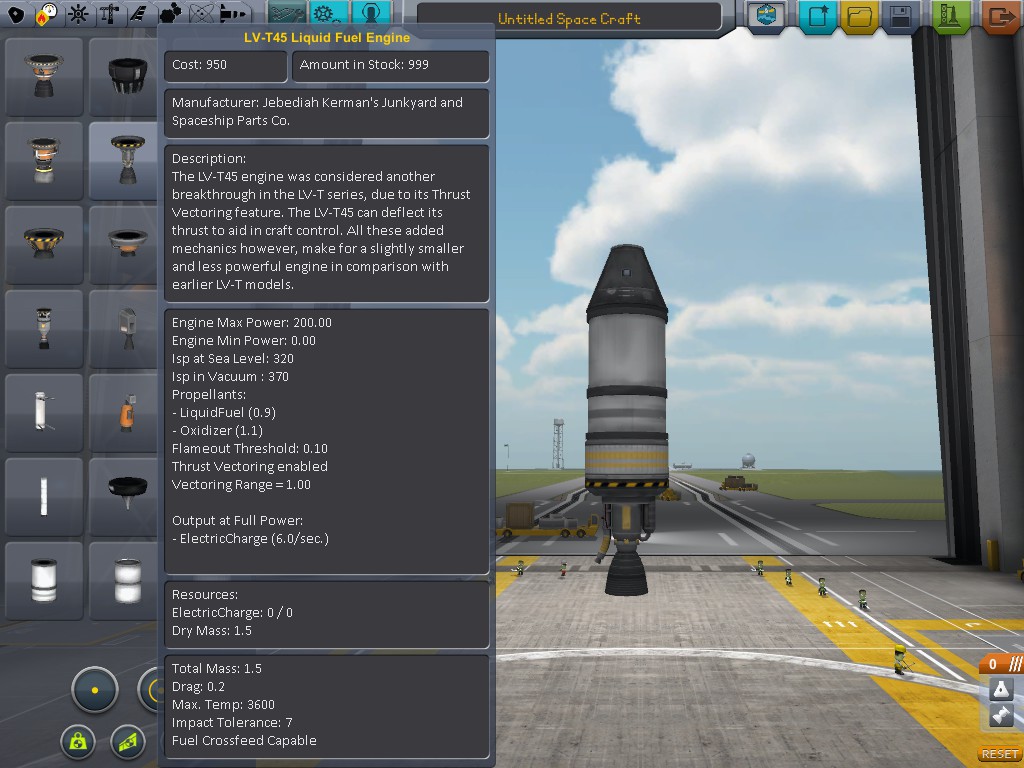The width and height of the screenshot is (1024, 768).
Task: Select the highlighted LV-T45 engine thumbnail
Action: point(124,161)
